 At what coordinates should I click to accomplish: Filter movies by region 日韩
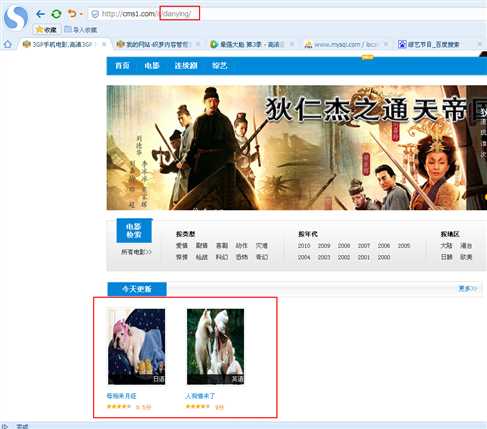[446, 257]
